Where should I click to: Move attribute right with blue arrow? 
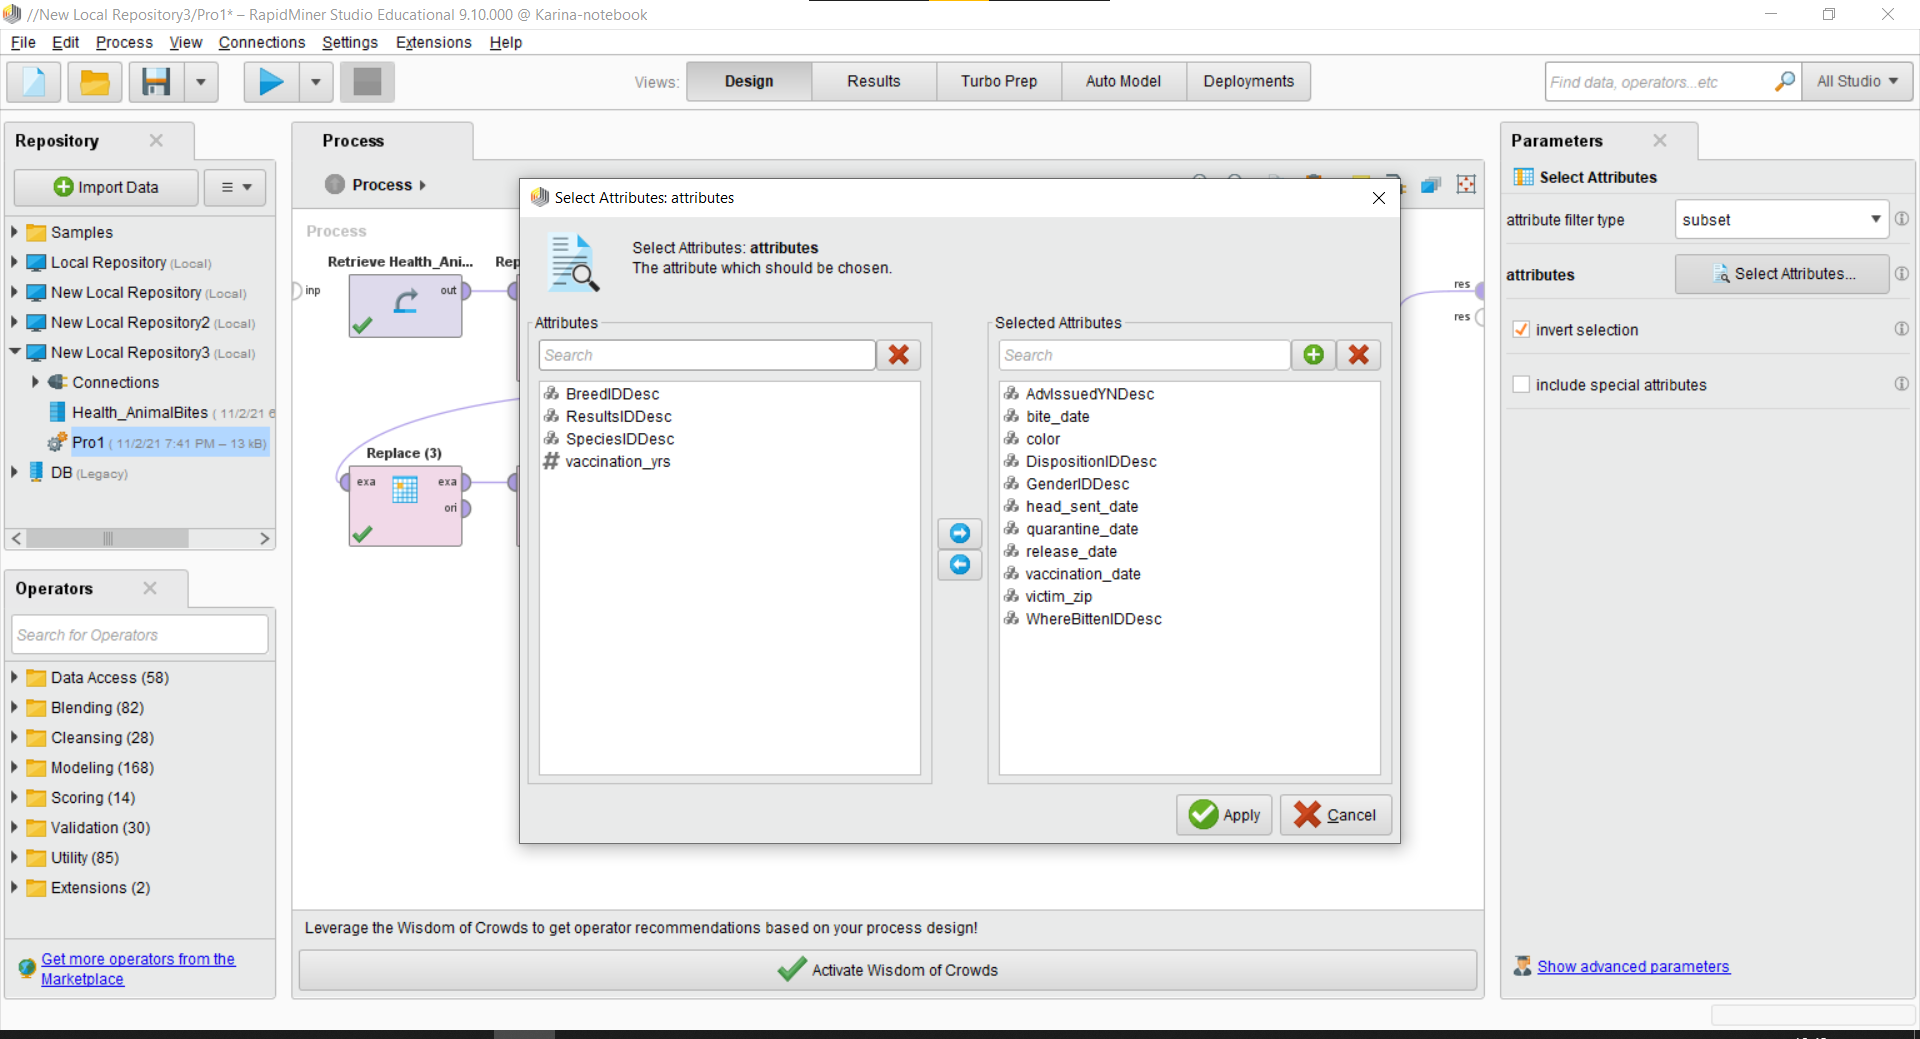point(959,533)
